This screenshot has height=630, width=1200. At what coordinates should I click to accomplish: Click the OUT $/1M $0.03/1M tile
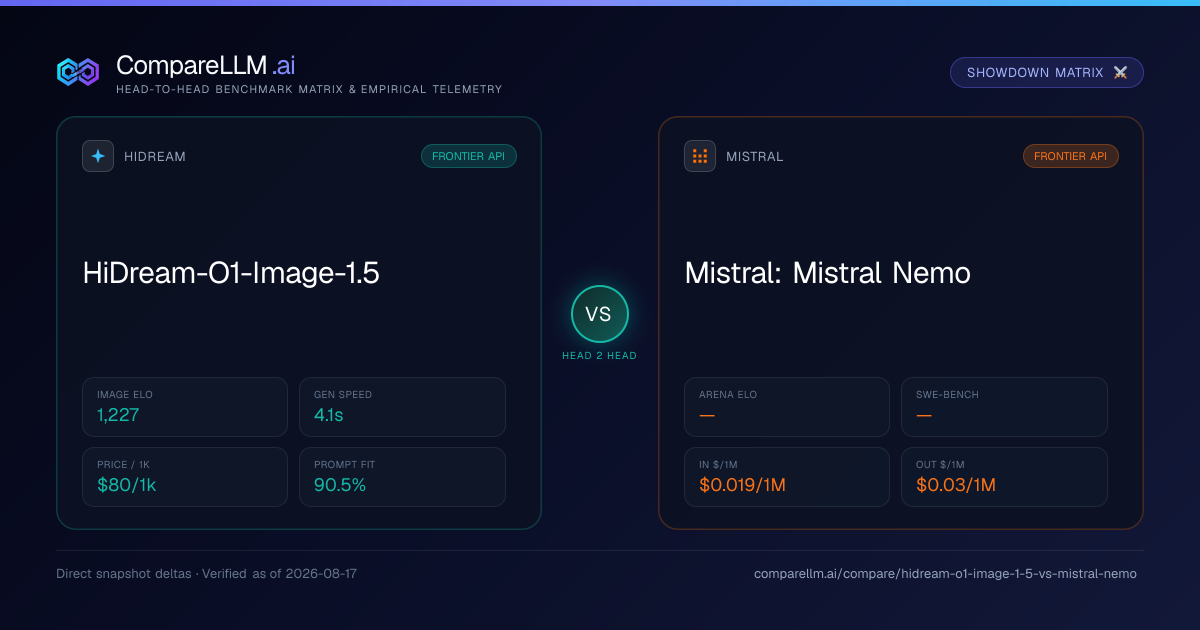[1004, 477]
